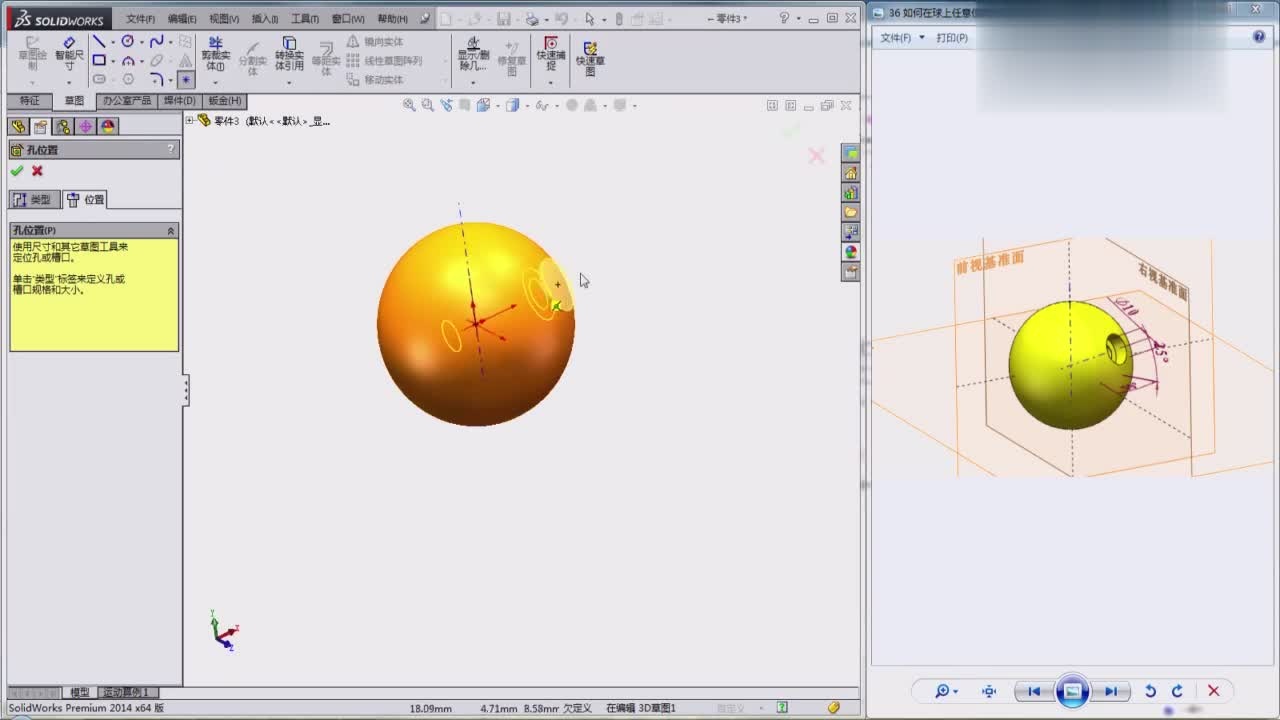
Task: Select the Line sketch tool
Action: [x=99, y=42]
